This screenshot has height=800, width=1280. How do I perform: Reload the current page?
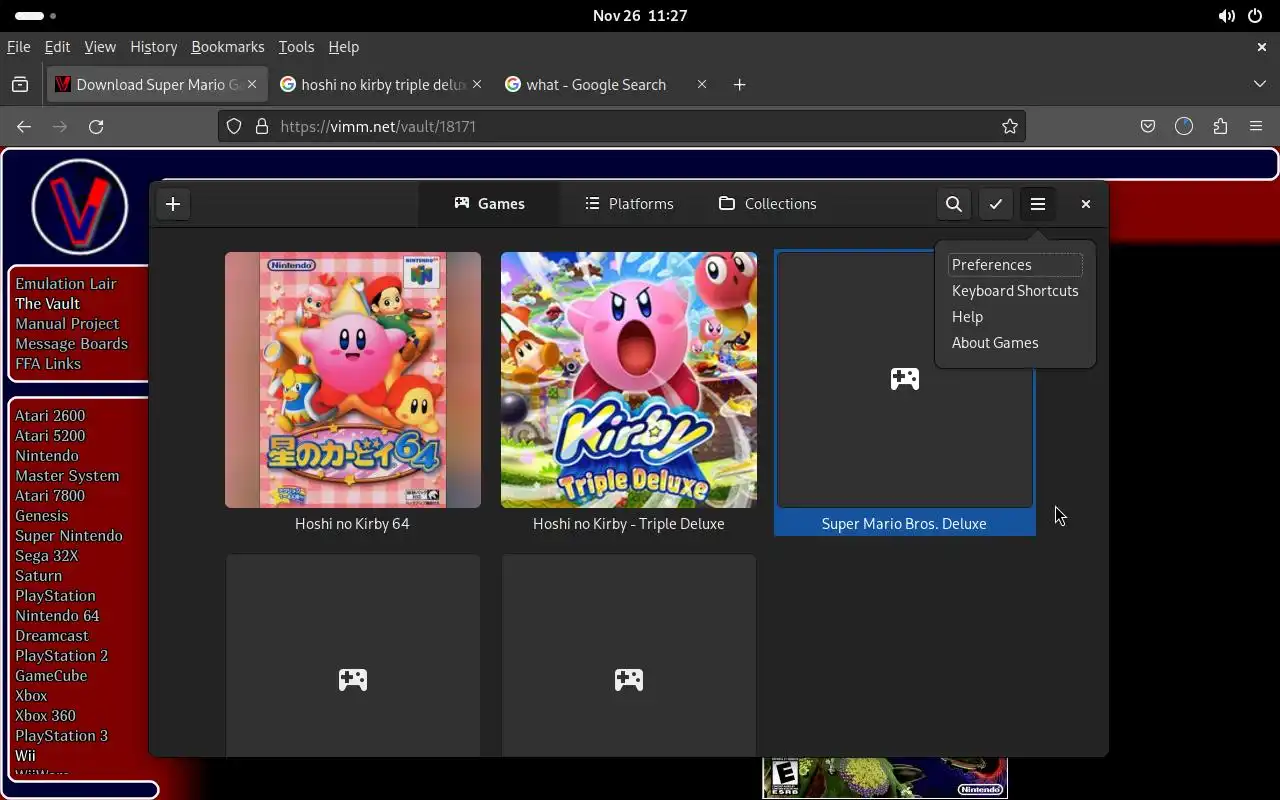click(x=96, y=127)
